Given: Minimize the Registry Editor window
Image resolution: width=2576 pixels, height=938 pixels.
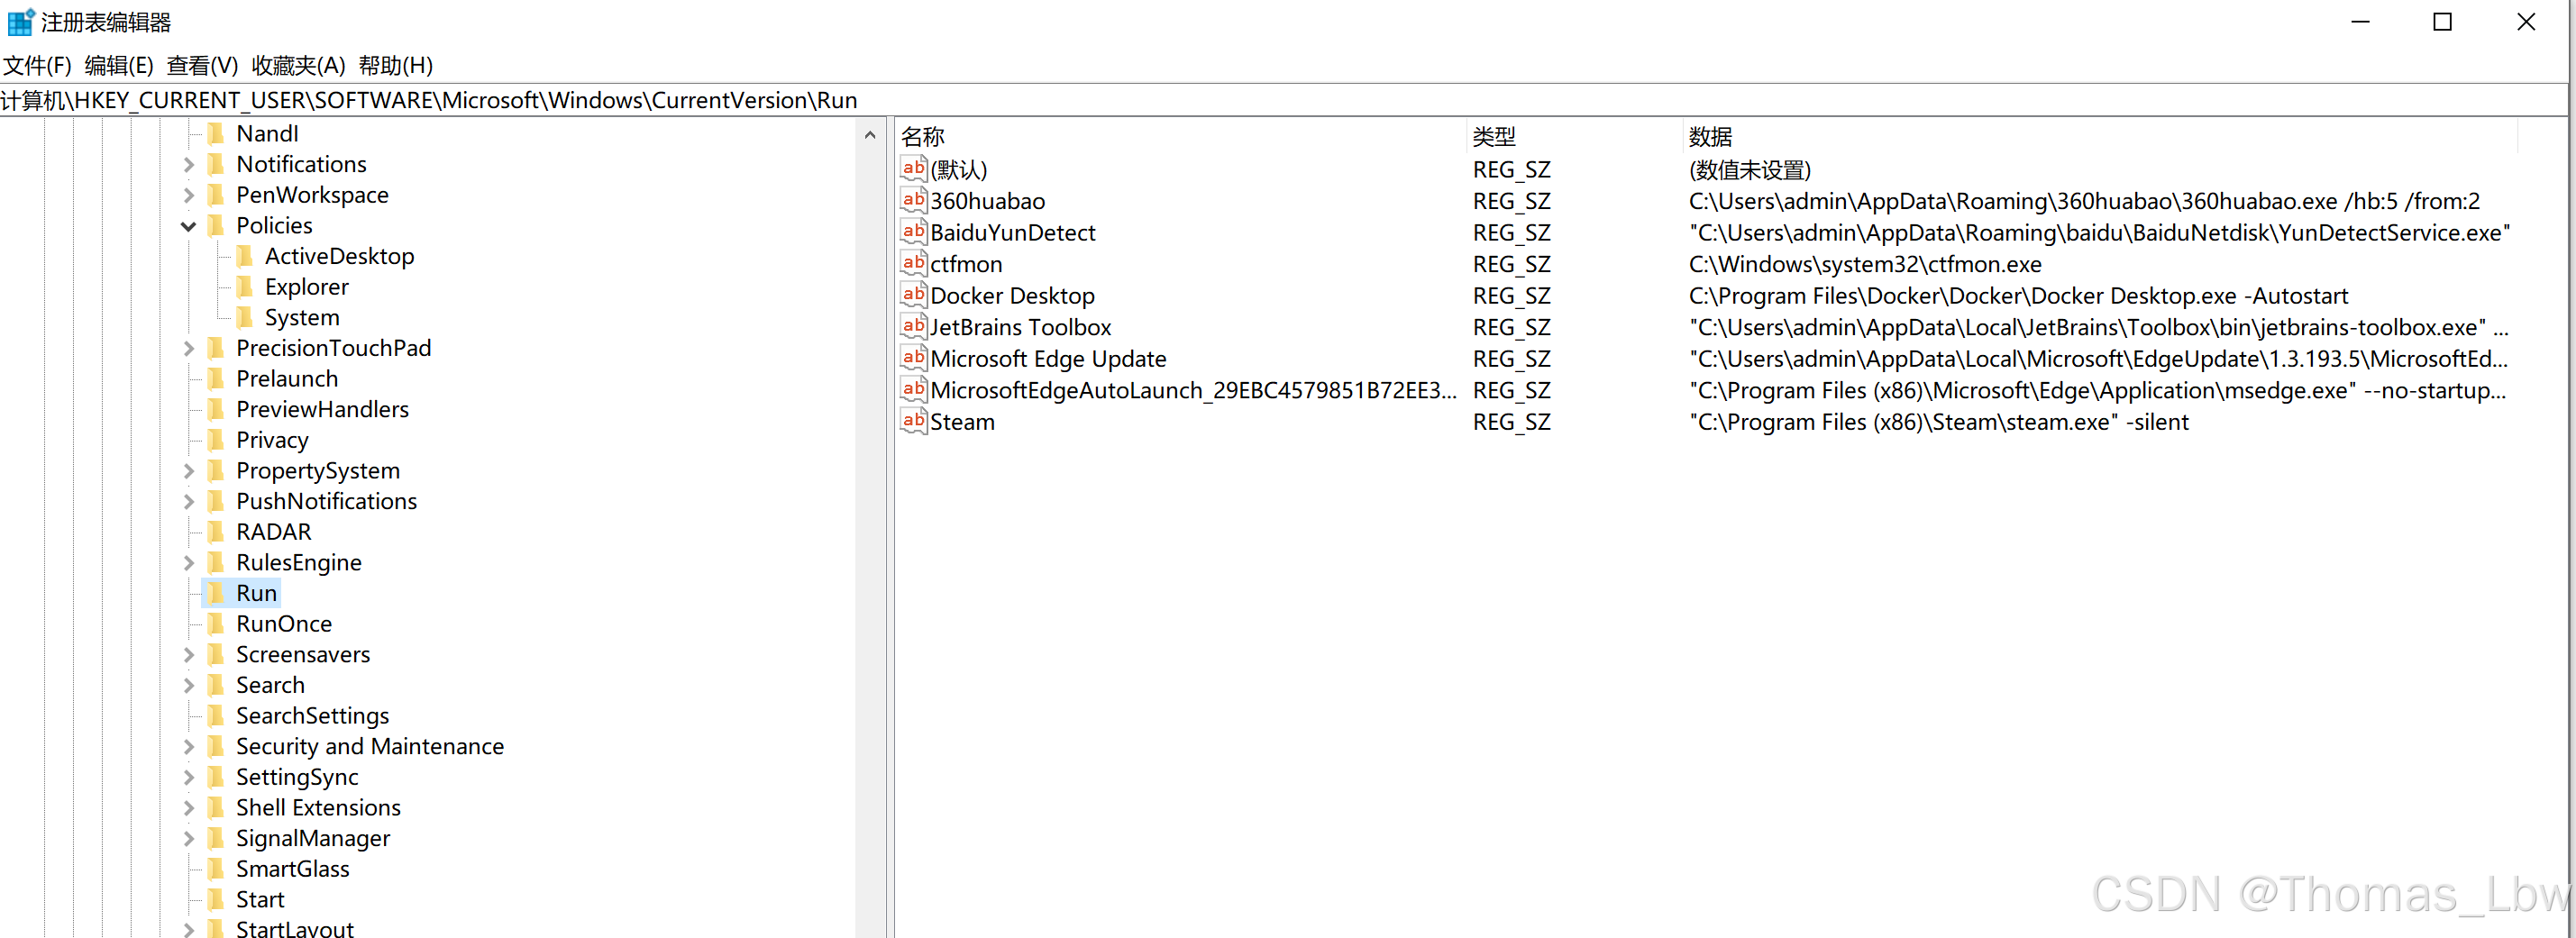Looking at the screenshot, I should coord(2360,22).
